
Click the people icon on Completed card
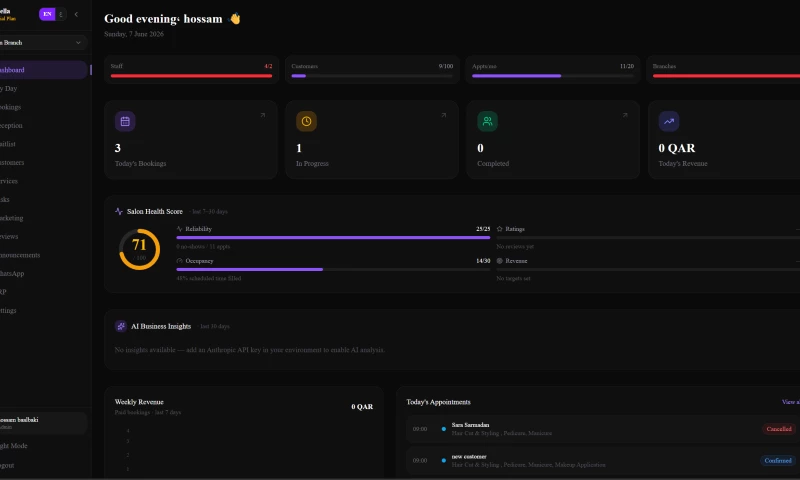point(487,121)
